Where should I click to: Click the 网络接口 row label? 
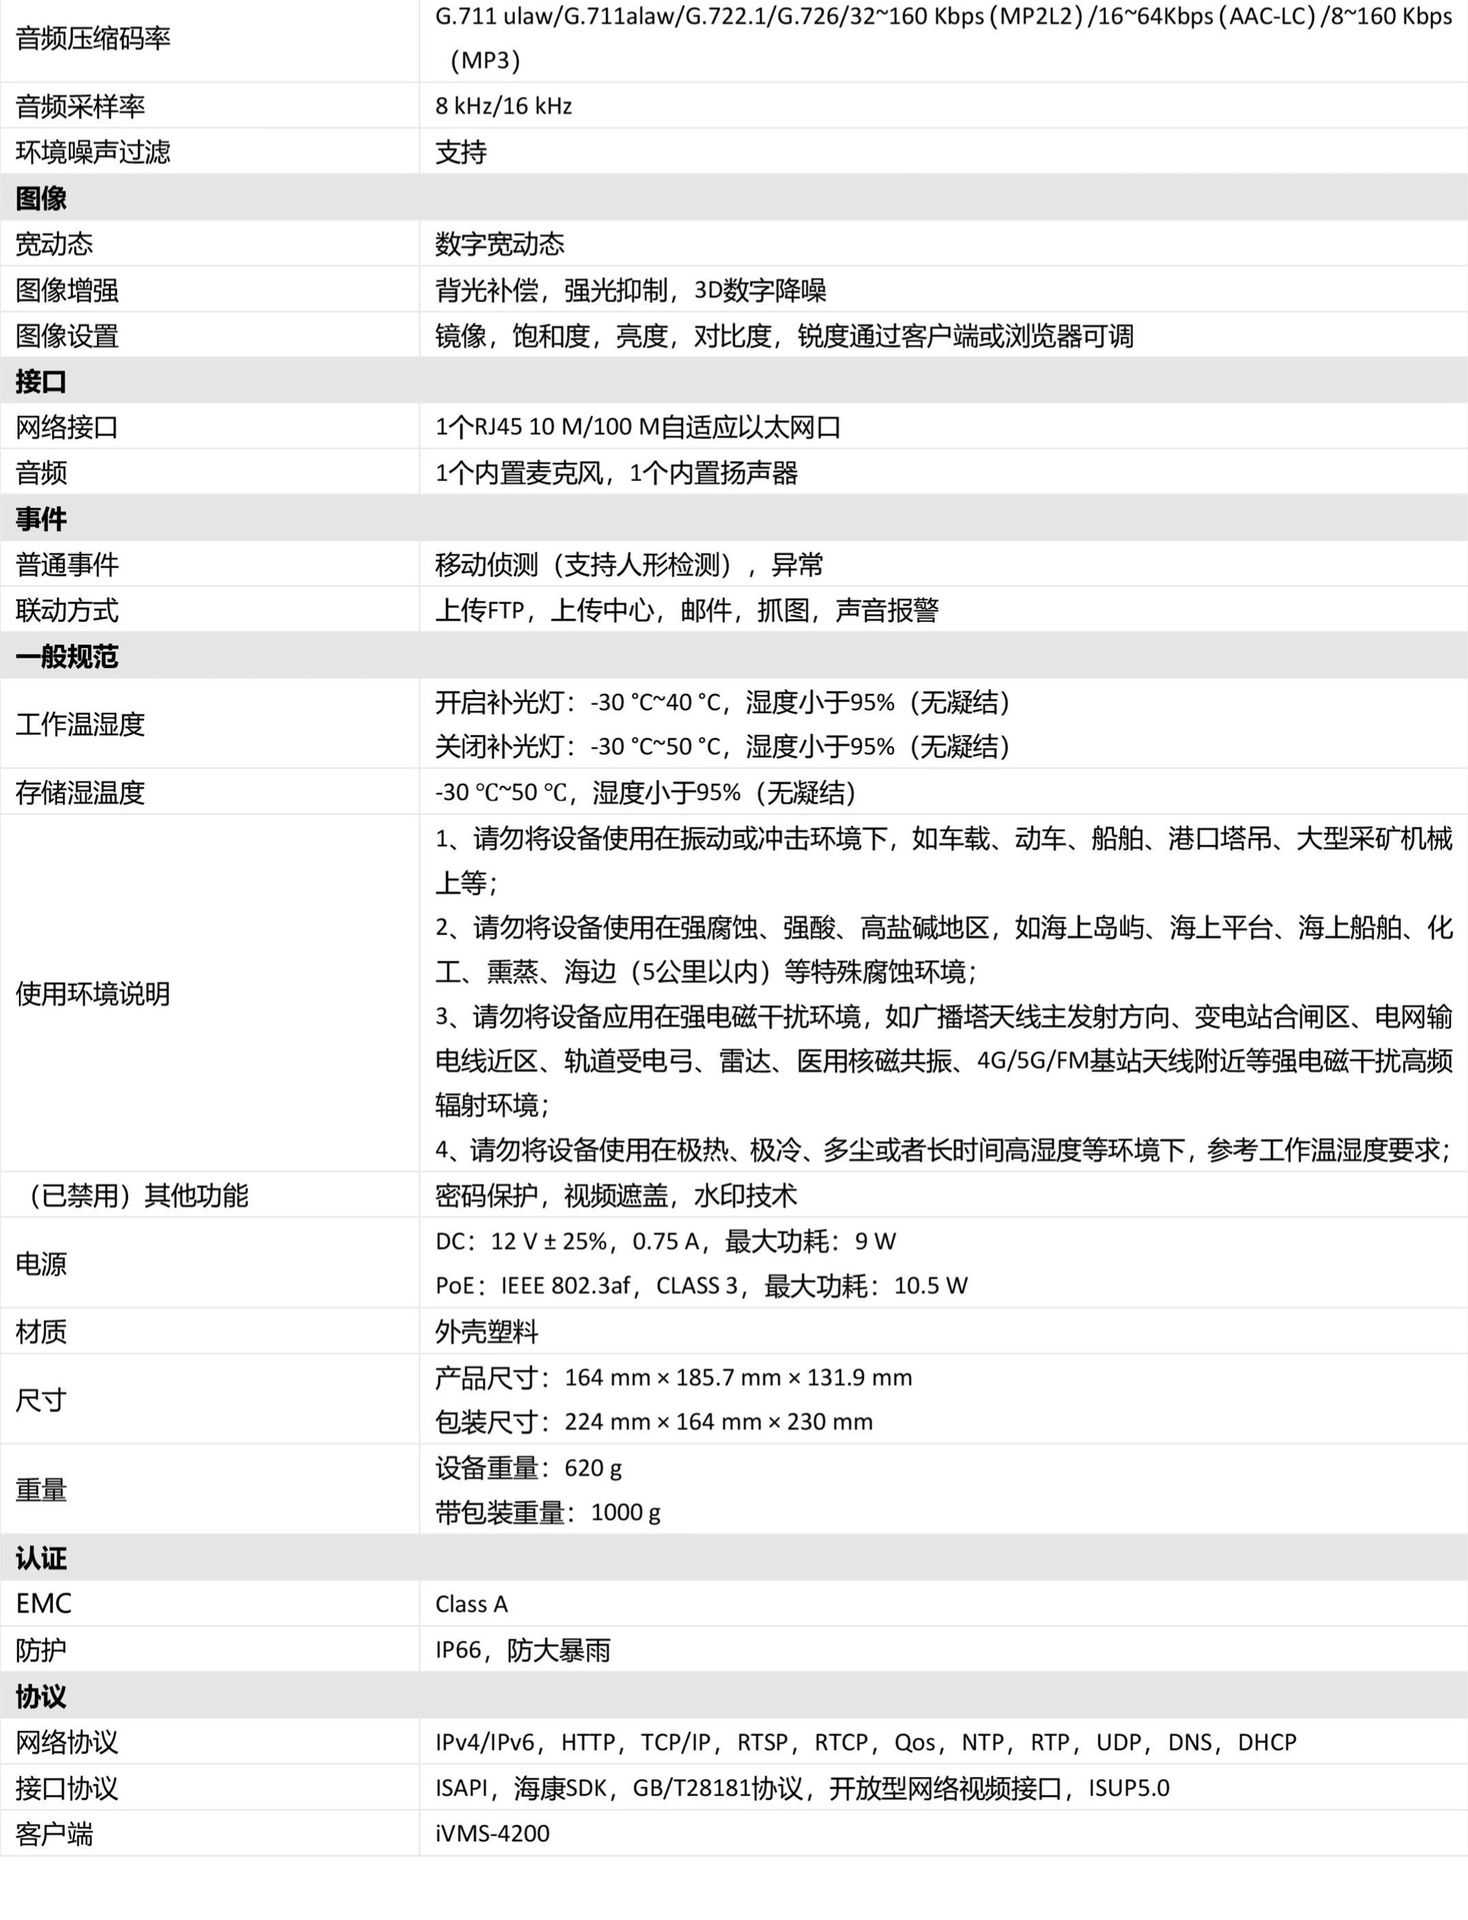[x=67, y=427]
